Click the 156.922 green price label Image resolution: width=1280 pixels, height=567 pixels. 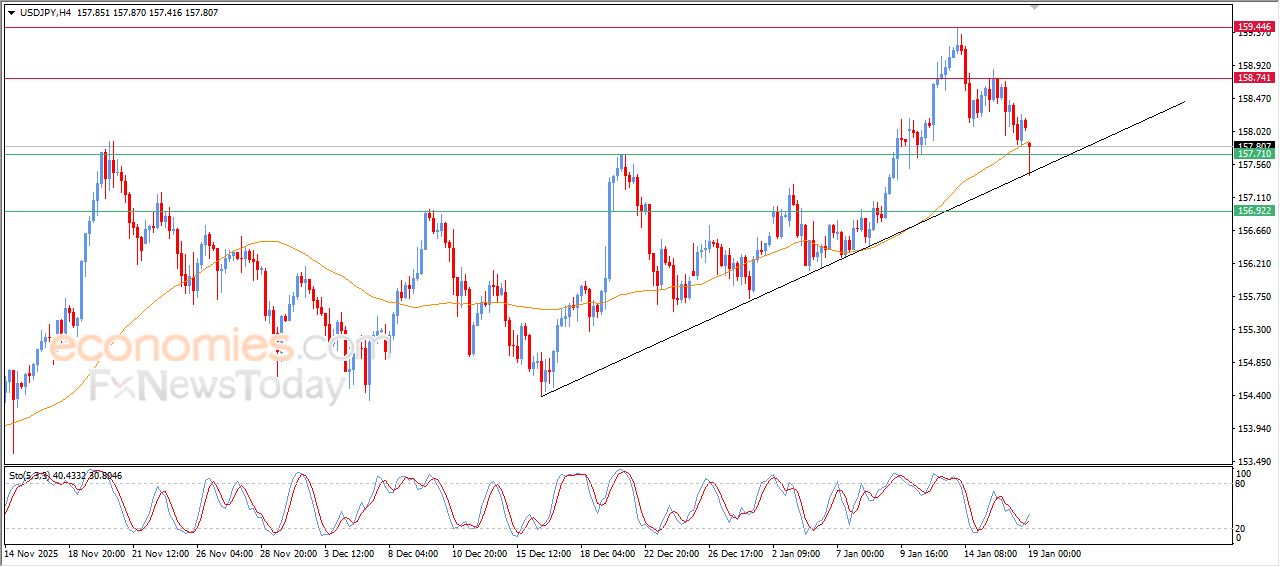pos(1254,211)
